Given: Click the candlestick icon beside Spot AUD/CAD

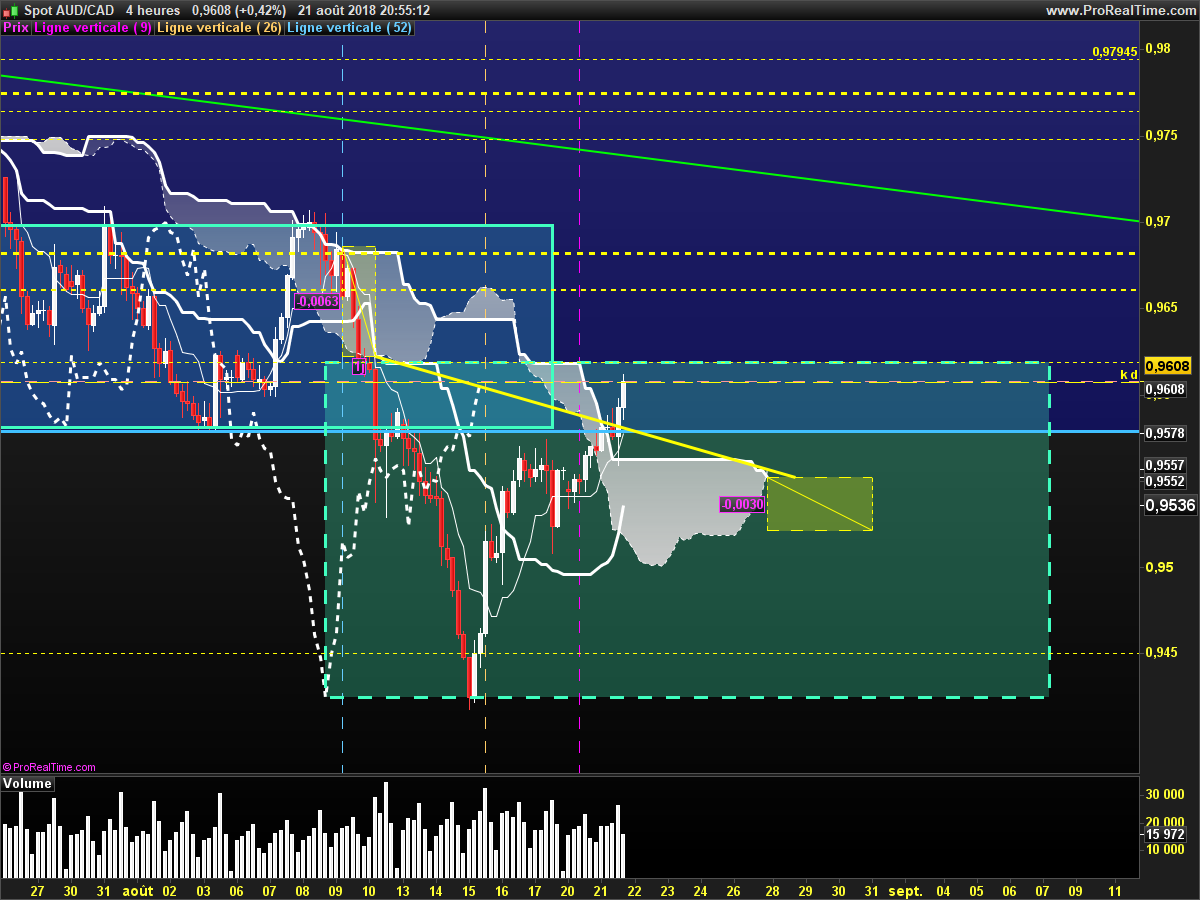Looking at the screenshot, I should click(11, 9).
